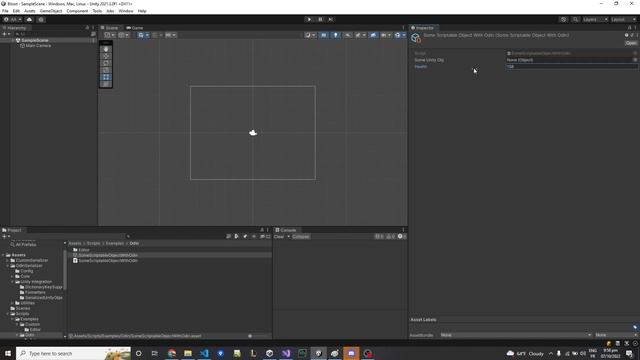Click the Play button in toolbar
Image resolution: width=640 pixels, height=360 pixels.
[309, 19]
